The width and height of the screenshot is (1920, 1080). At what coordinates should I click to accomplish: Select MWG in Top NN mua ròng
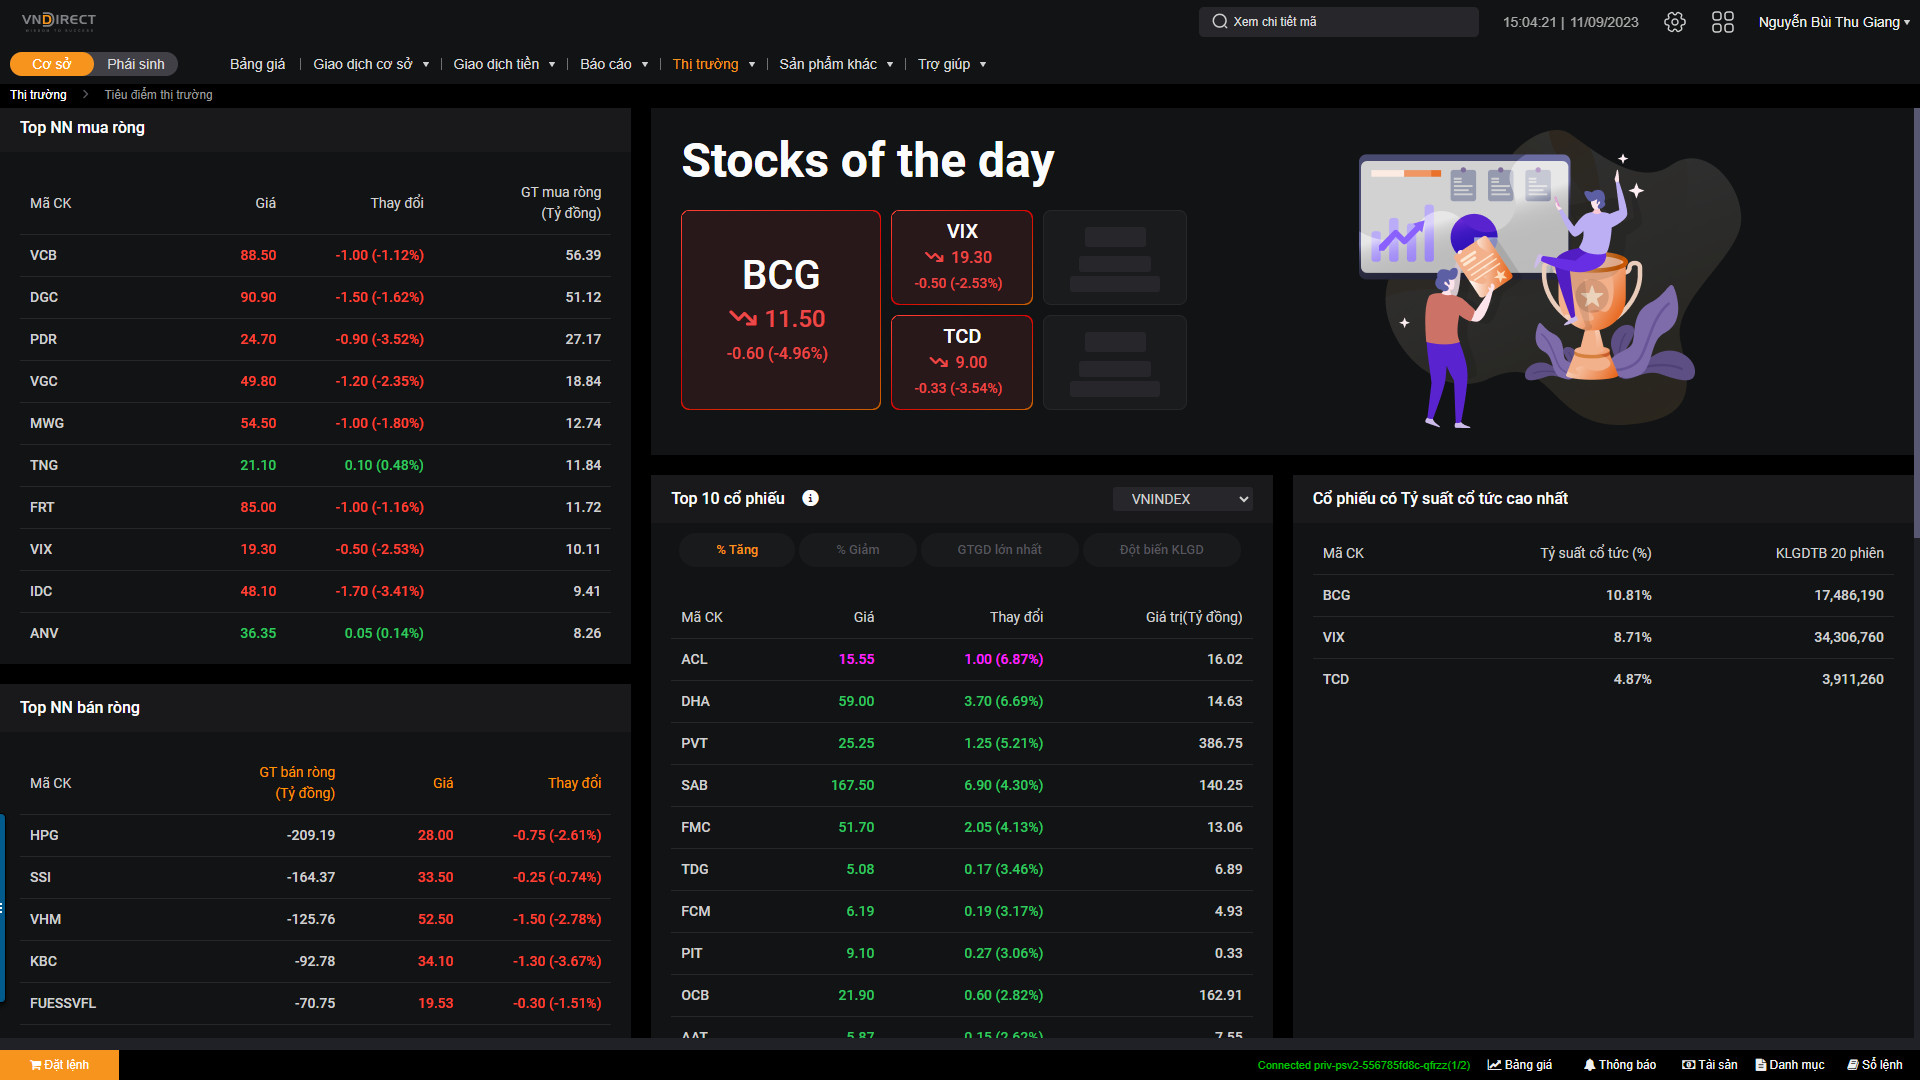click(x=315, y=423)
